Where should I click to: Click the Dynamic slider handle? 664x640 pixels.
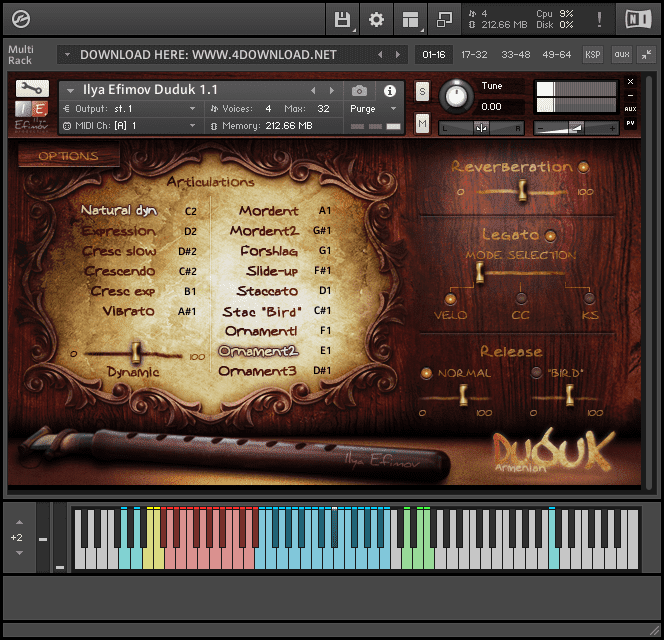(136, 353)
